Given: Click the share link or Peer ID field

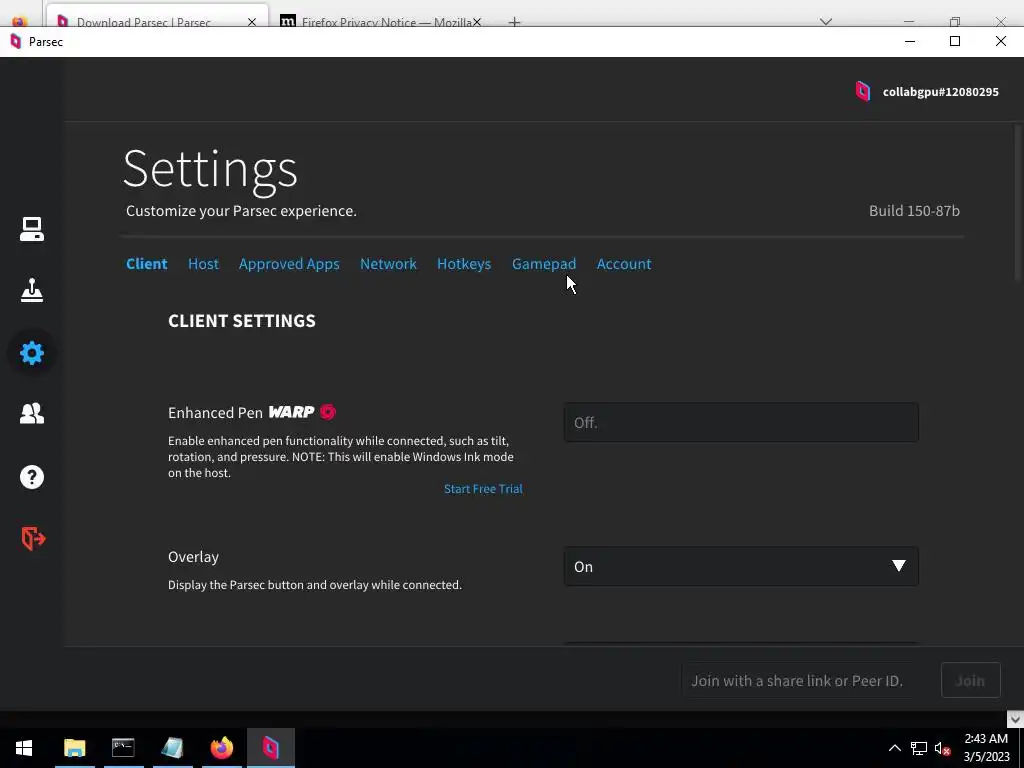Looking at the screenshot, I should coord(797,680).
